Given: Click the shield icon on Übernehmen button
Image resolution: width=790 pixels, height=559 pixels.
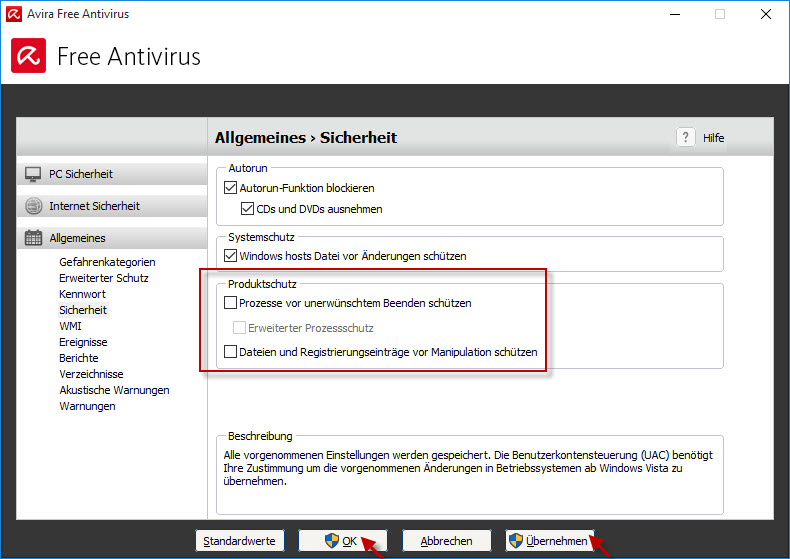Looking at the screenshot, I should click(516, 541).
